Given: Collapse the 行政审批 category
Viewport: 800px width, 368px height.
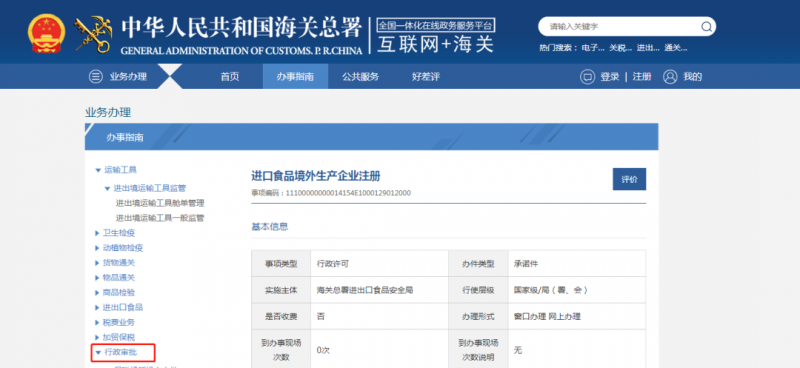Looking at the screenshot, I should 98,352.
